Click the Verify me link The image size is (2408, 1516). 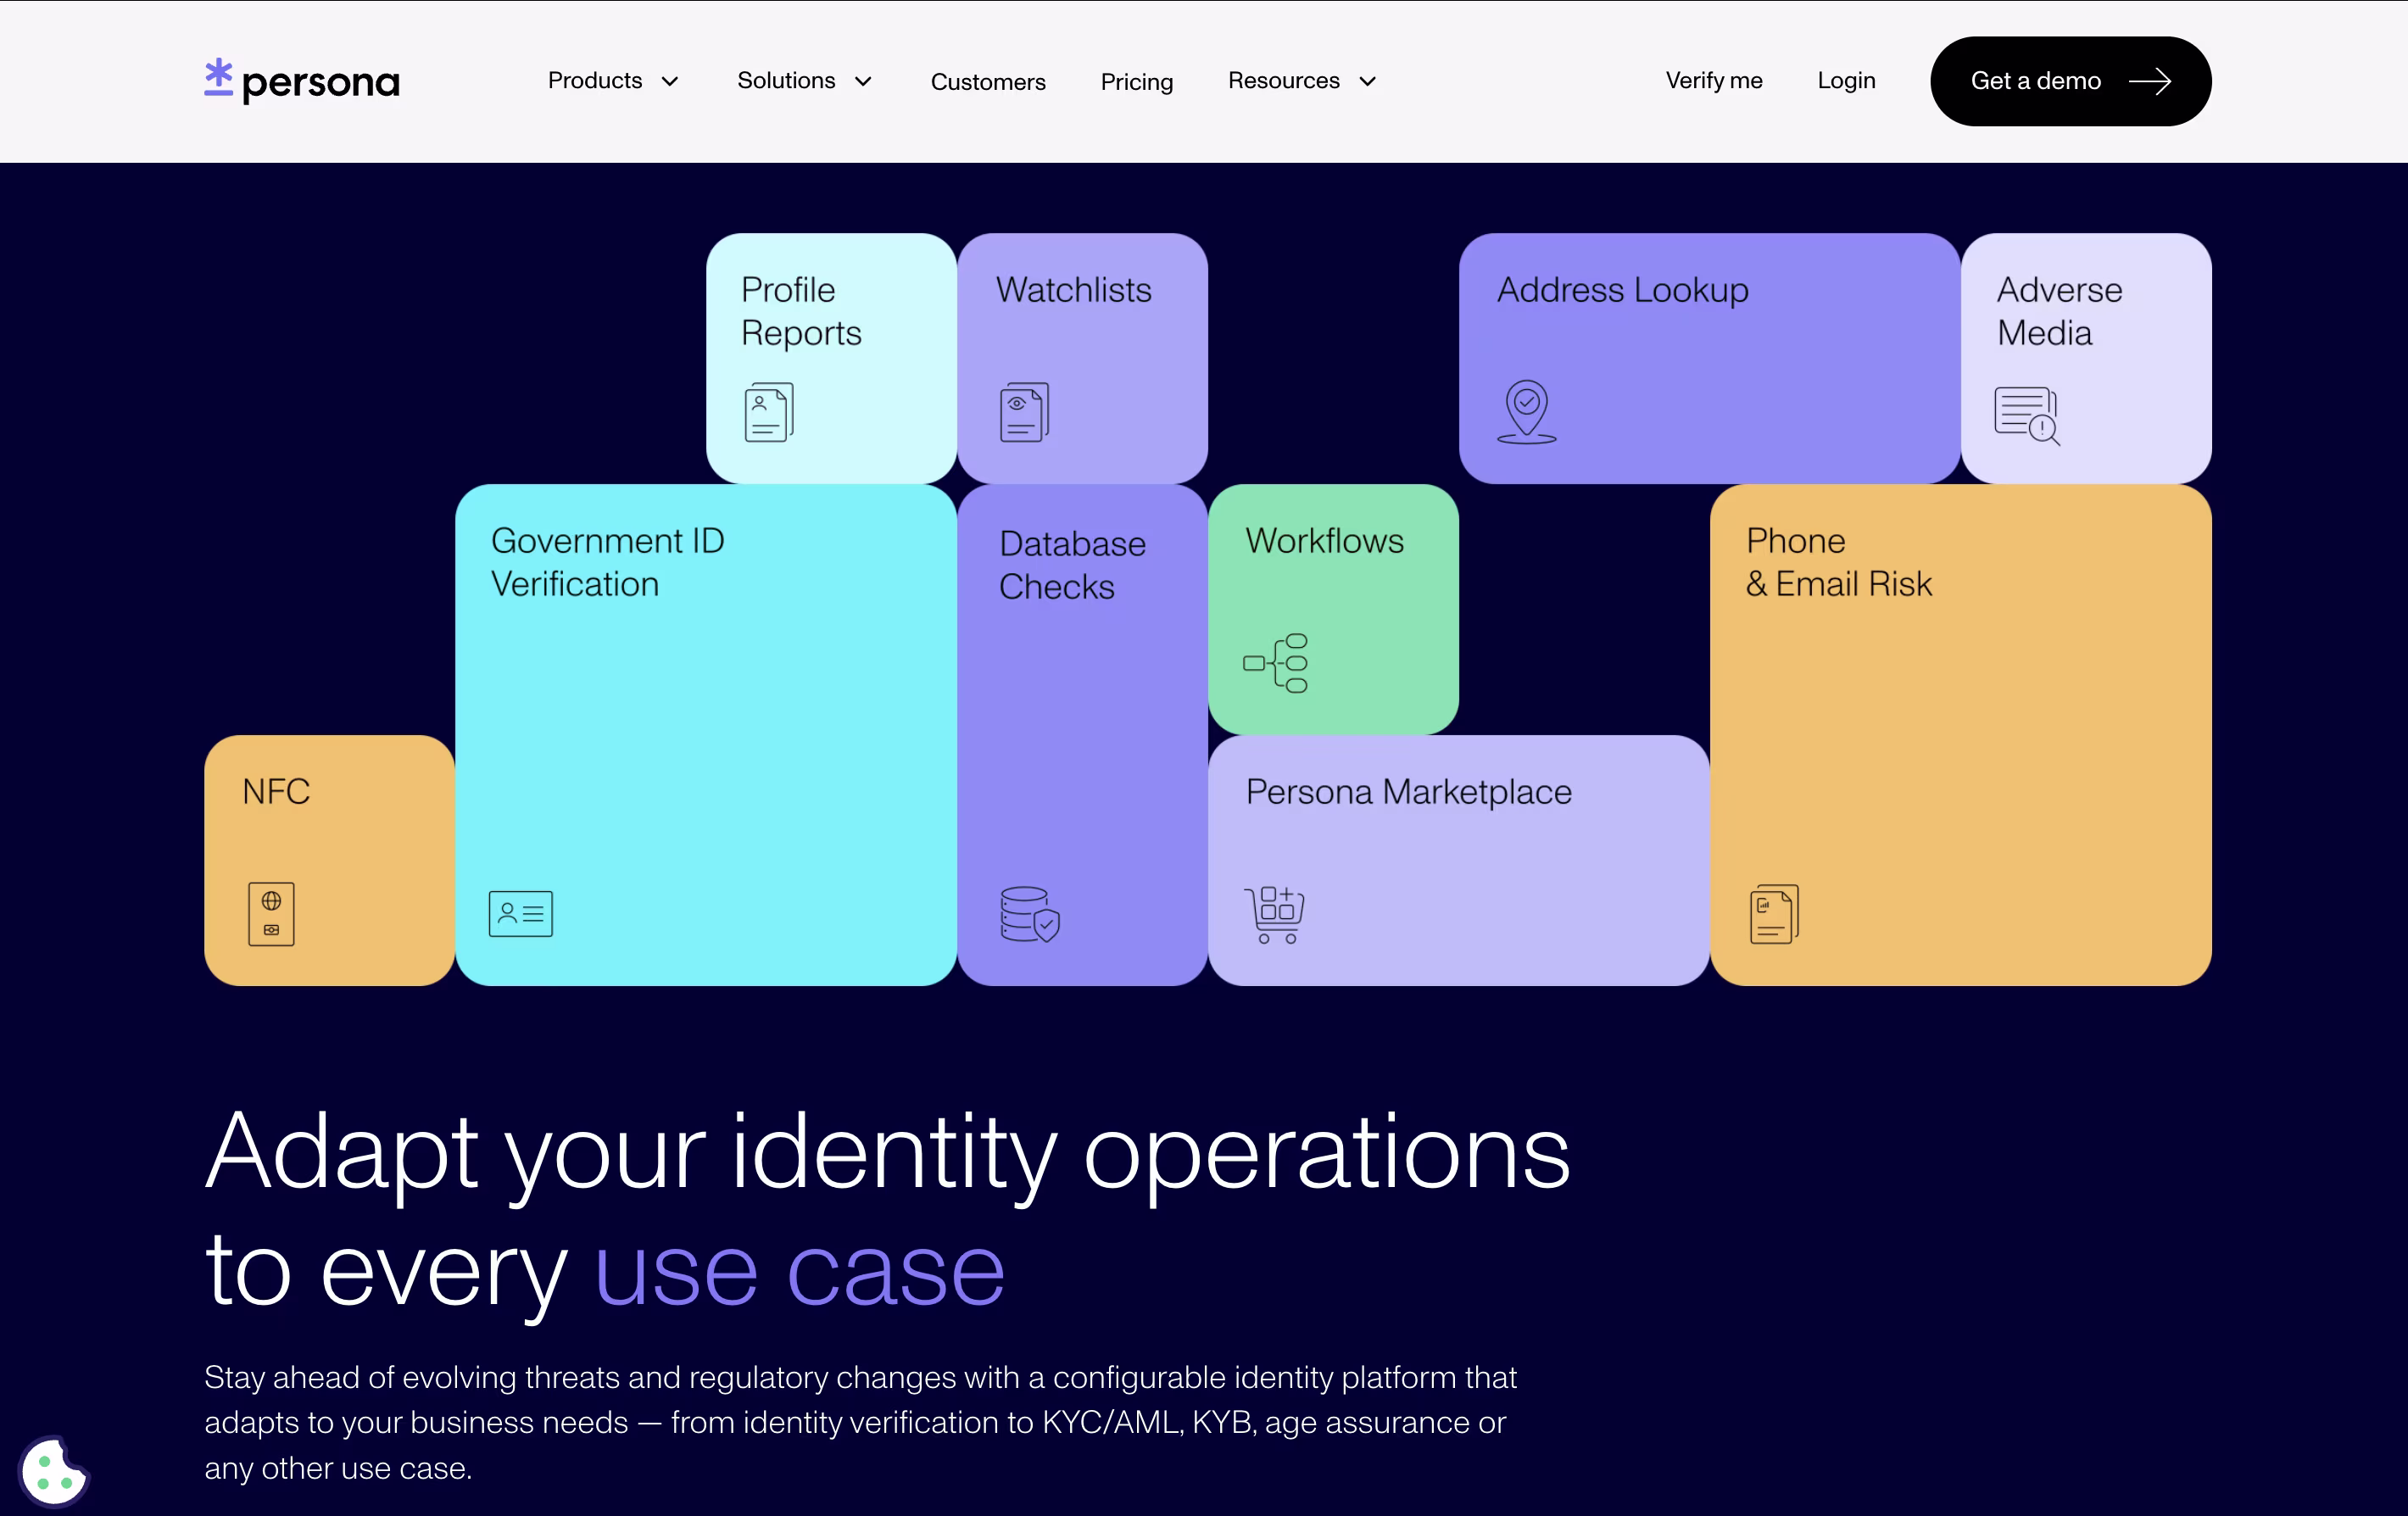coord(1714,81)
